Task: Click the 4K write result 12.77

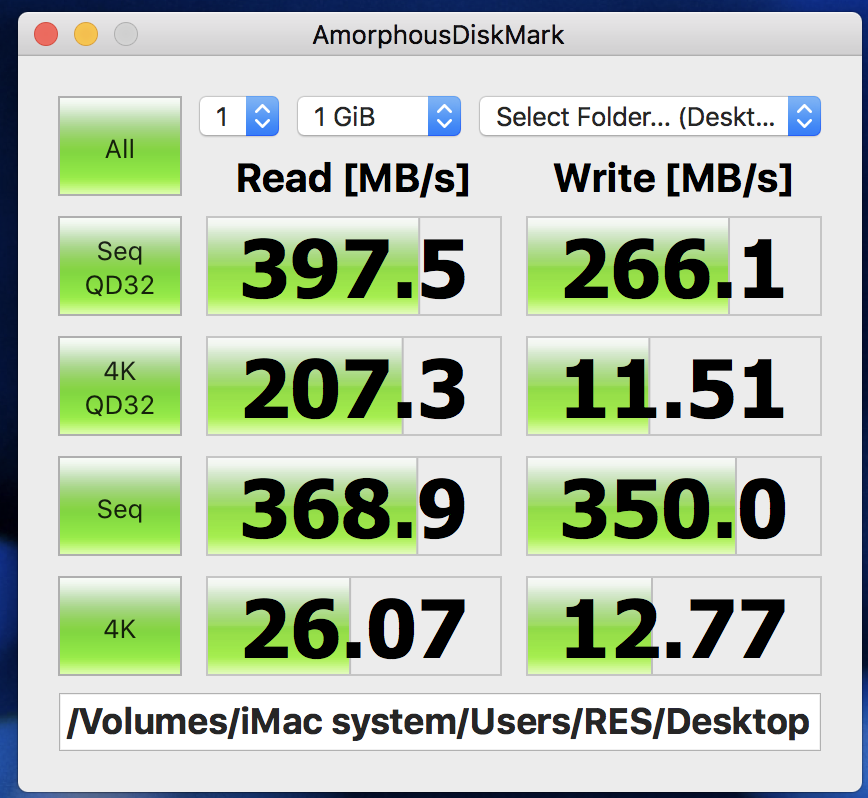Action: pos(674,626)
